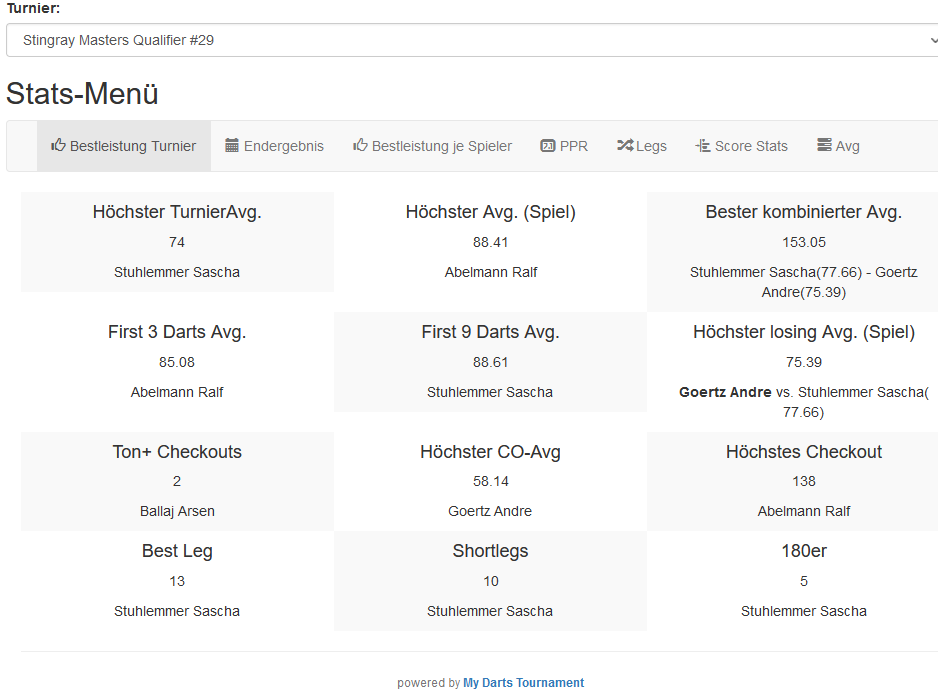
Task: Click the 180er stat heading
Action: (x=803, y=551)
